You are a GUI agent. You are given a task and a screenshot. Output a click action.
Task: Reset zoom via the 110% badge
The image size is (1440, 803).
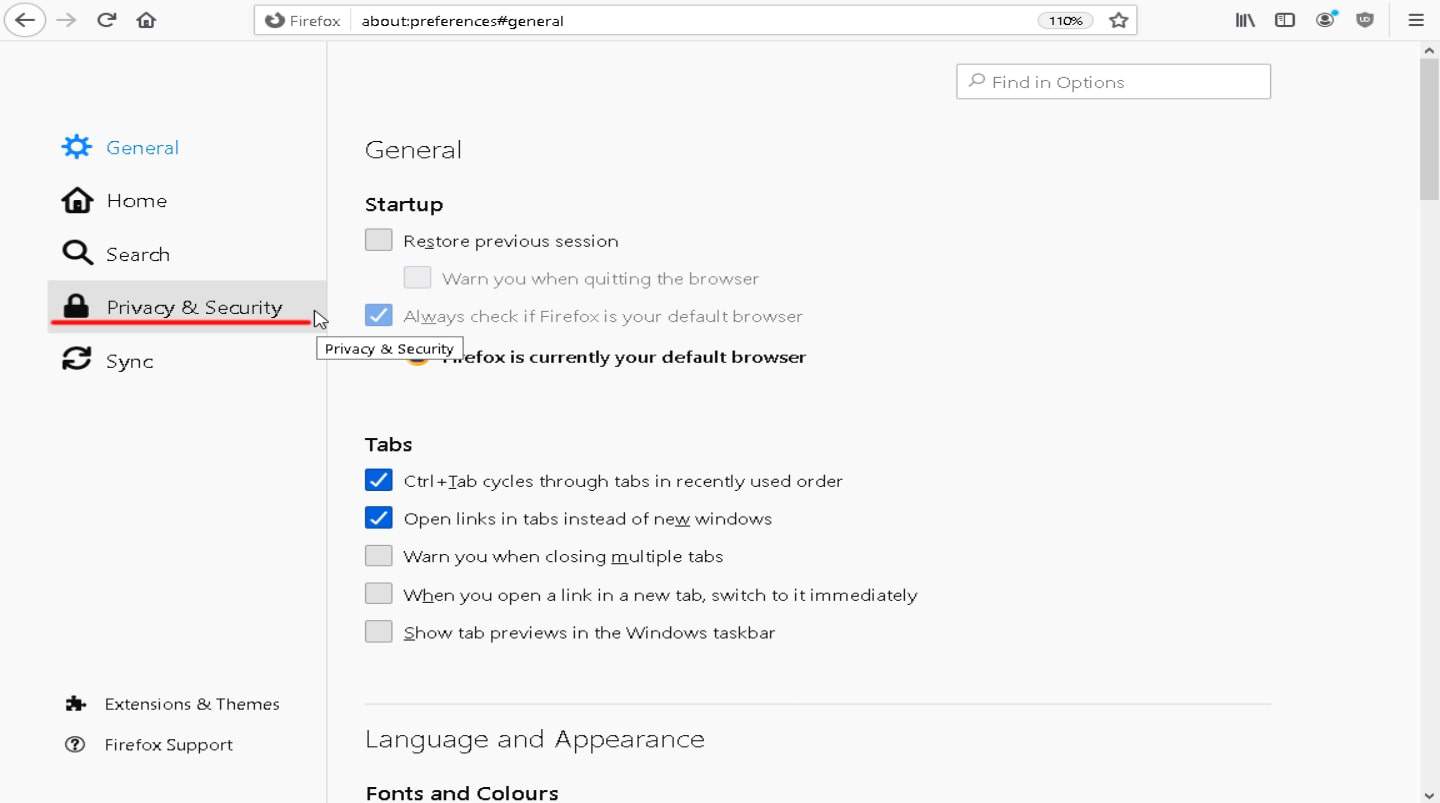coord(1065,21)
